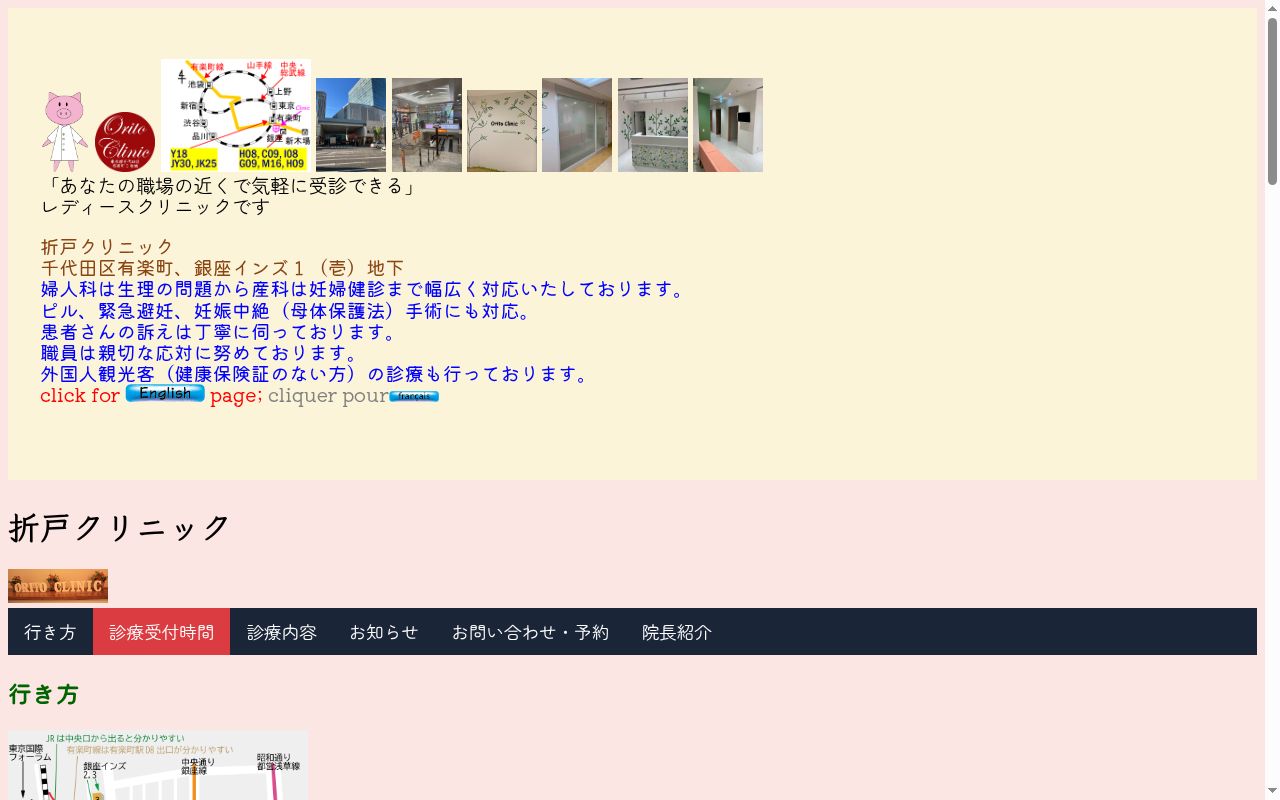Image resolution: width=1280 pixels, height=800 pixels.
Task: Open the 院長紹介 navigation tab
Action: click(677, 632)
